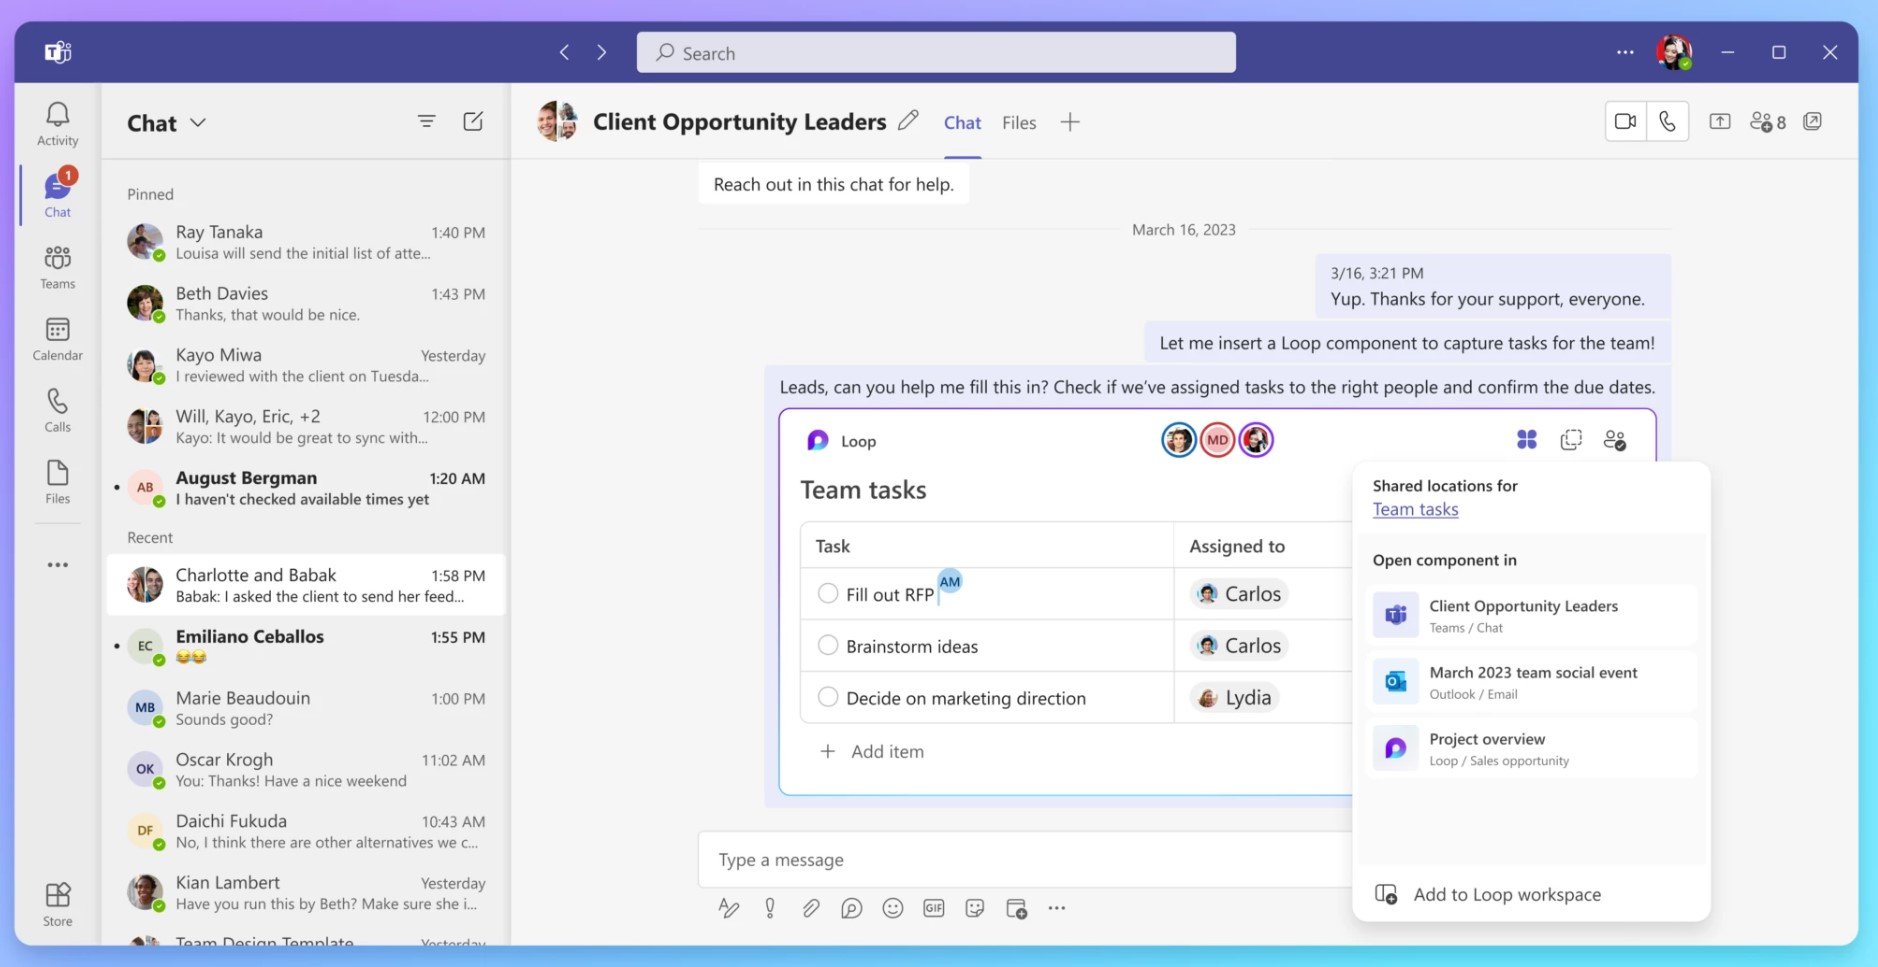
Task: Start an audio call
Action: 1667,121
